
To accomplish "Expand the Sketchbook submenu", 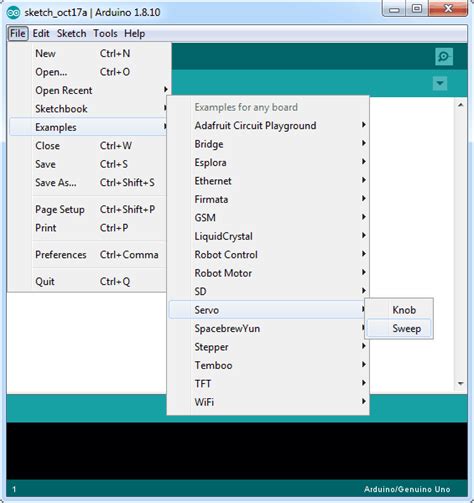I will pos(88,109).
